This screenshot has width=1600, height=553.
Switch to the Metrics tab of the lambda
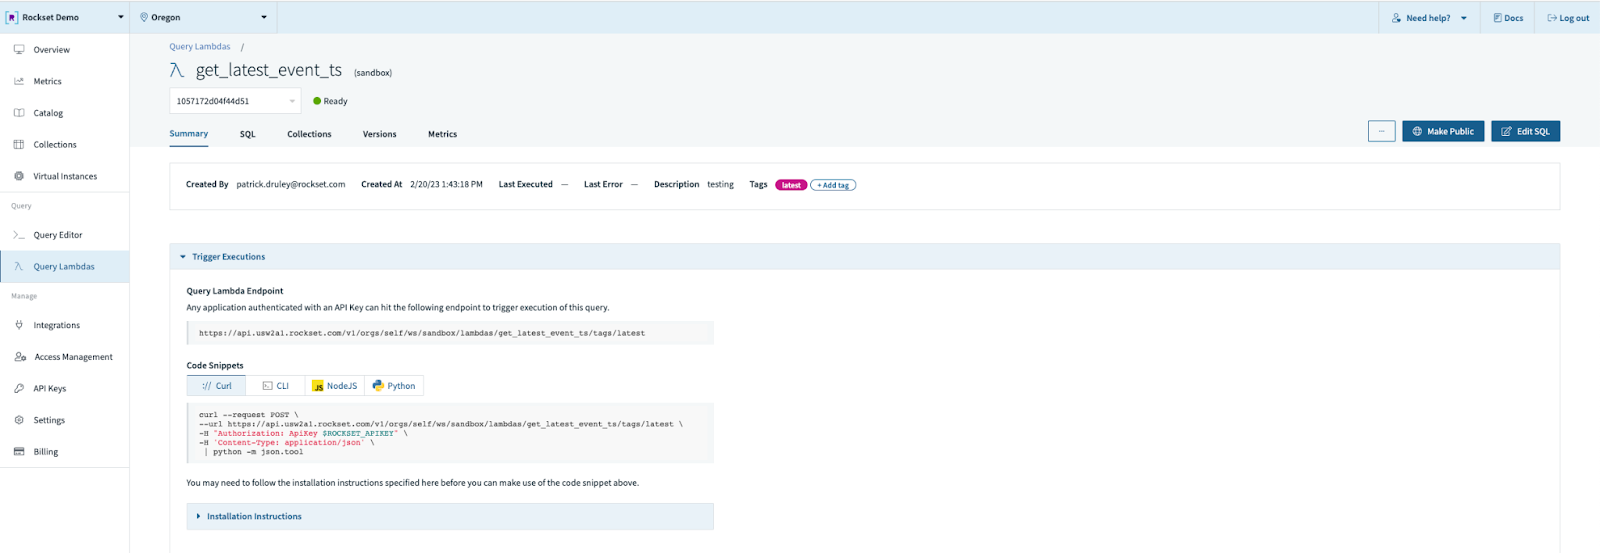[443, 134]
